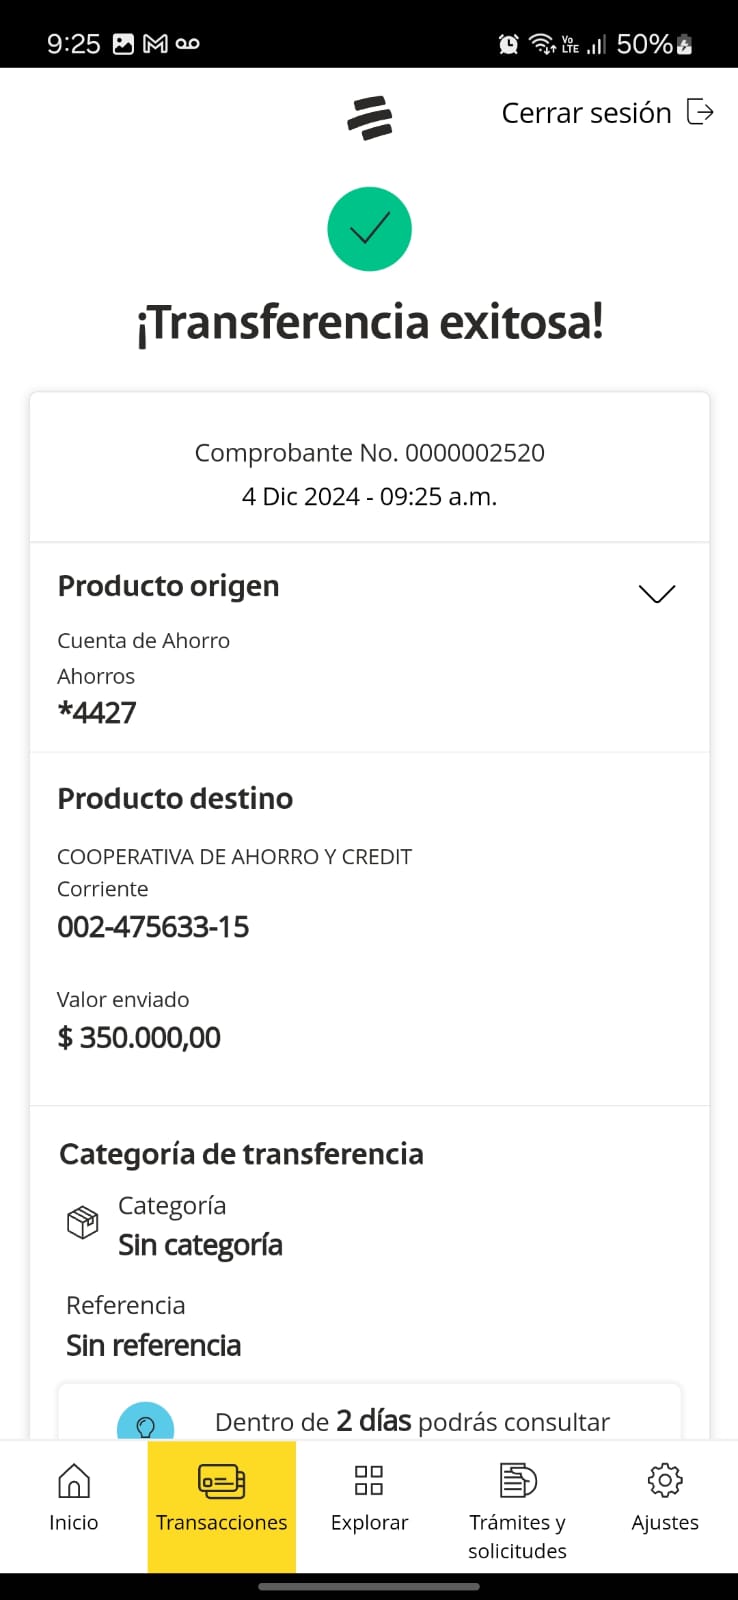Tap the Ajustes gear icon
Viewport: 738px width, 1600px height.
(x=665, y=1480)
